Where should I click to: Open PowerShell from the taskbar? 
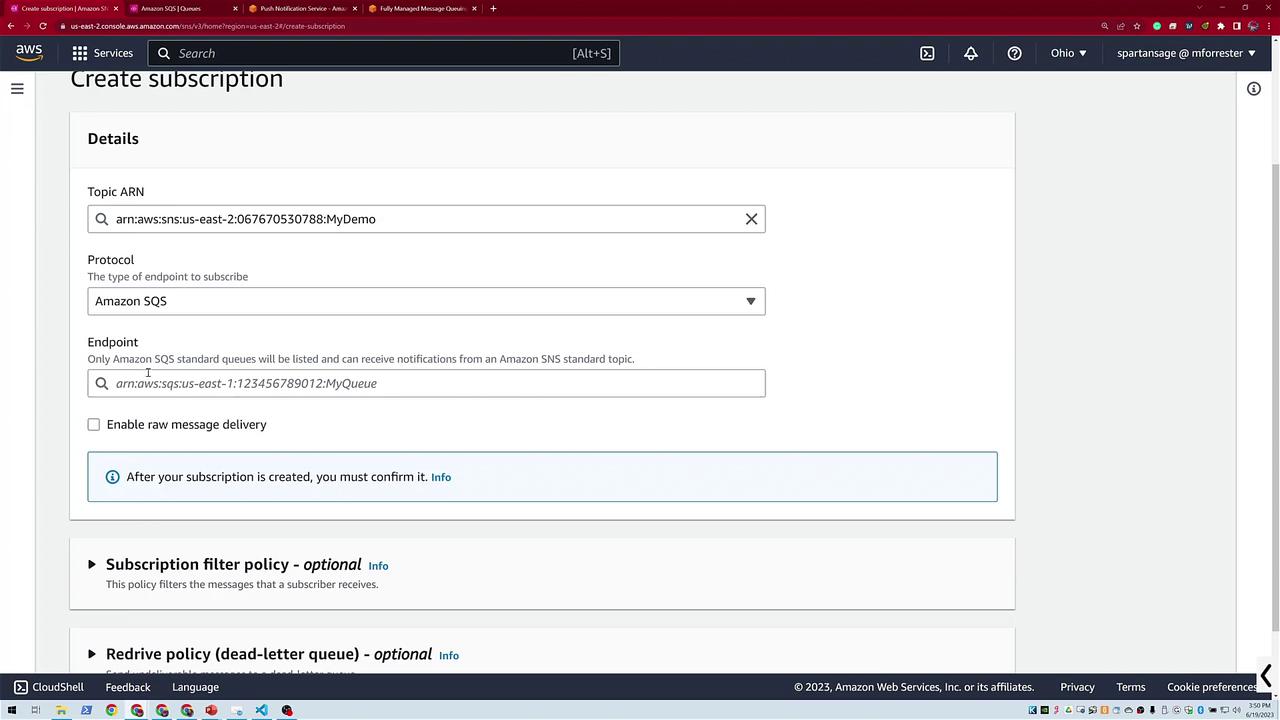86,711
